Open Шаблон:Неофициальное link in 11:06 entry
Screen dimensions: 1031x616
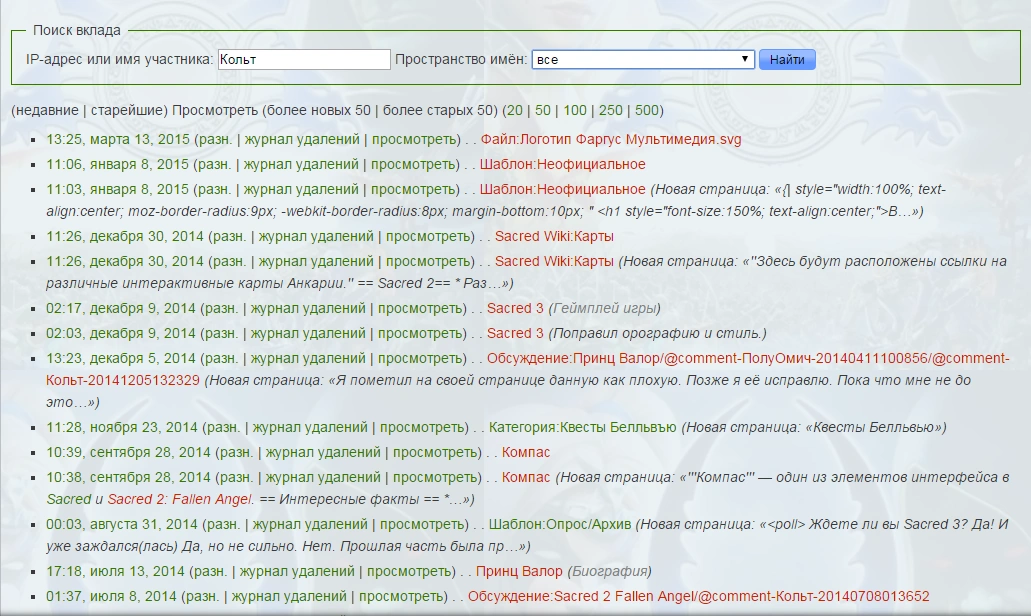(x=562, y=164)
